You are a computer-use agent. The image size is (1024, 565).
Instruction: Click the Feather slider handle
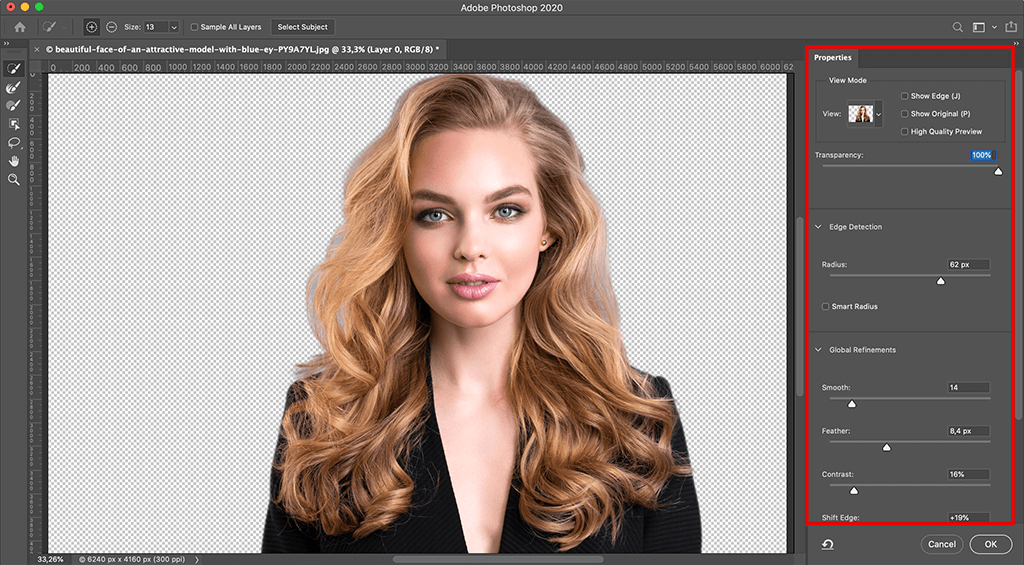pos(886,447)
